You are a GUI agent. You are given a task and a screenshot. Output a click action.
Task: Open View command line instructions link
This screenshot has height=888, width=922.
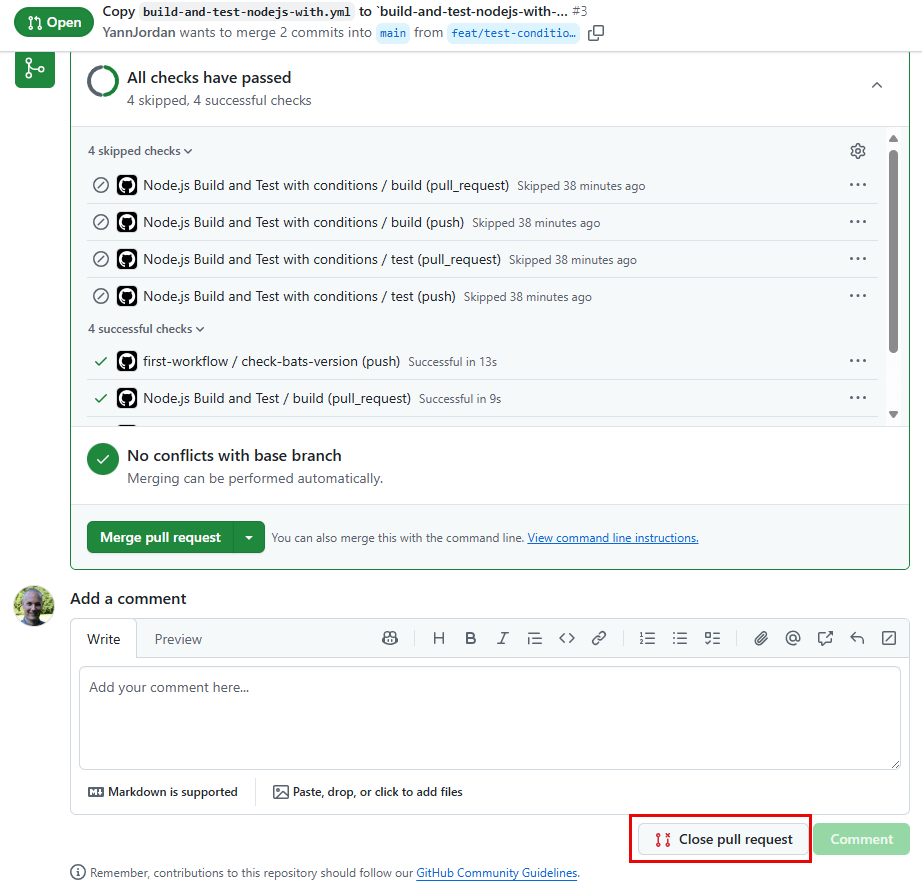(612, 537)
